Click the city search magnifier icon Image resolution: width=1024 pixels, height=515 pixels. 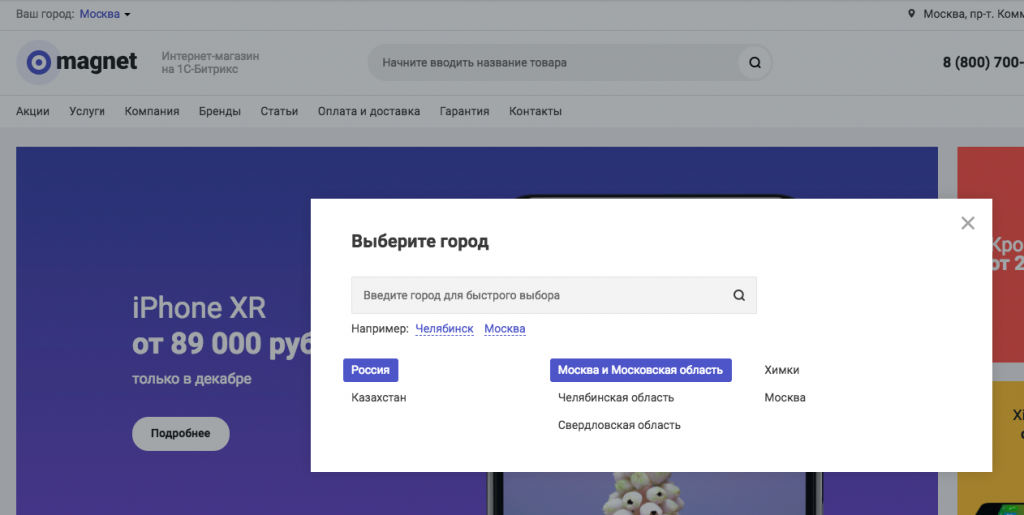[x=739, y=295]
